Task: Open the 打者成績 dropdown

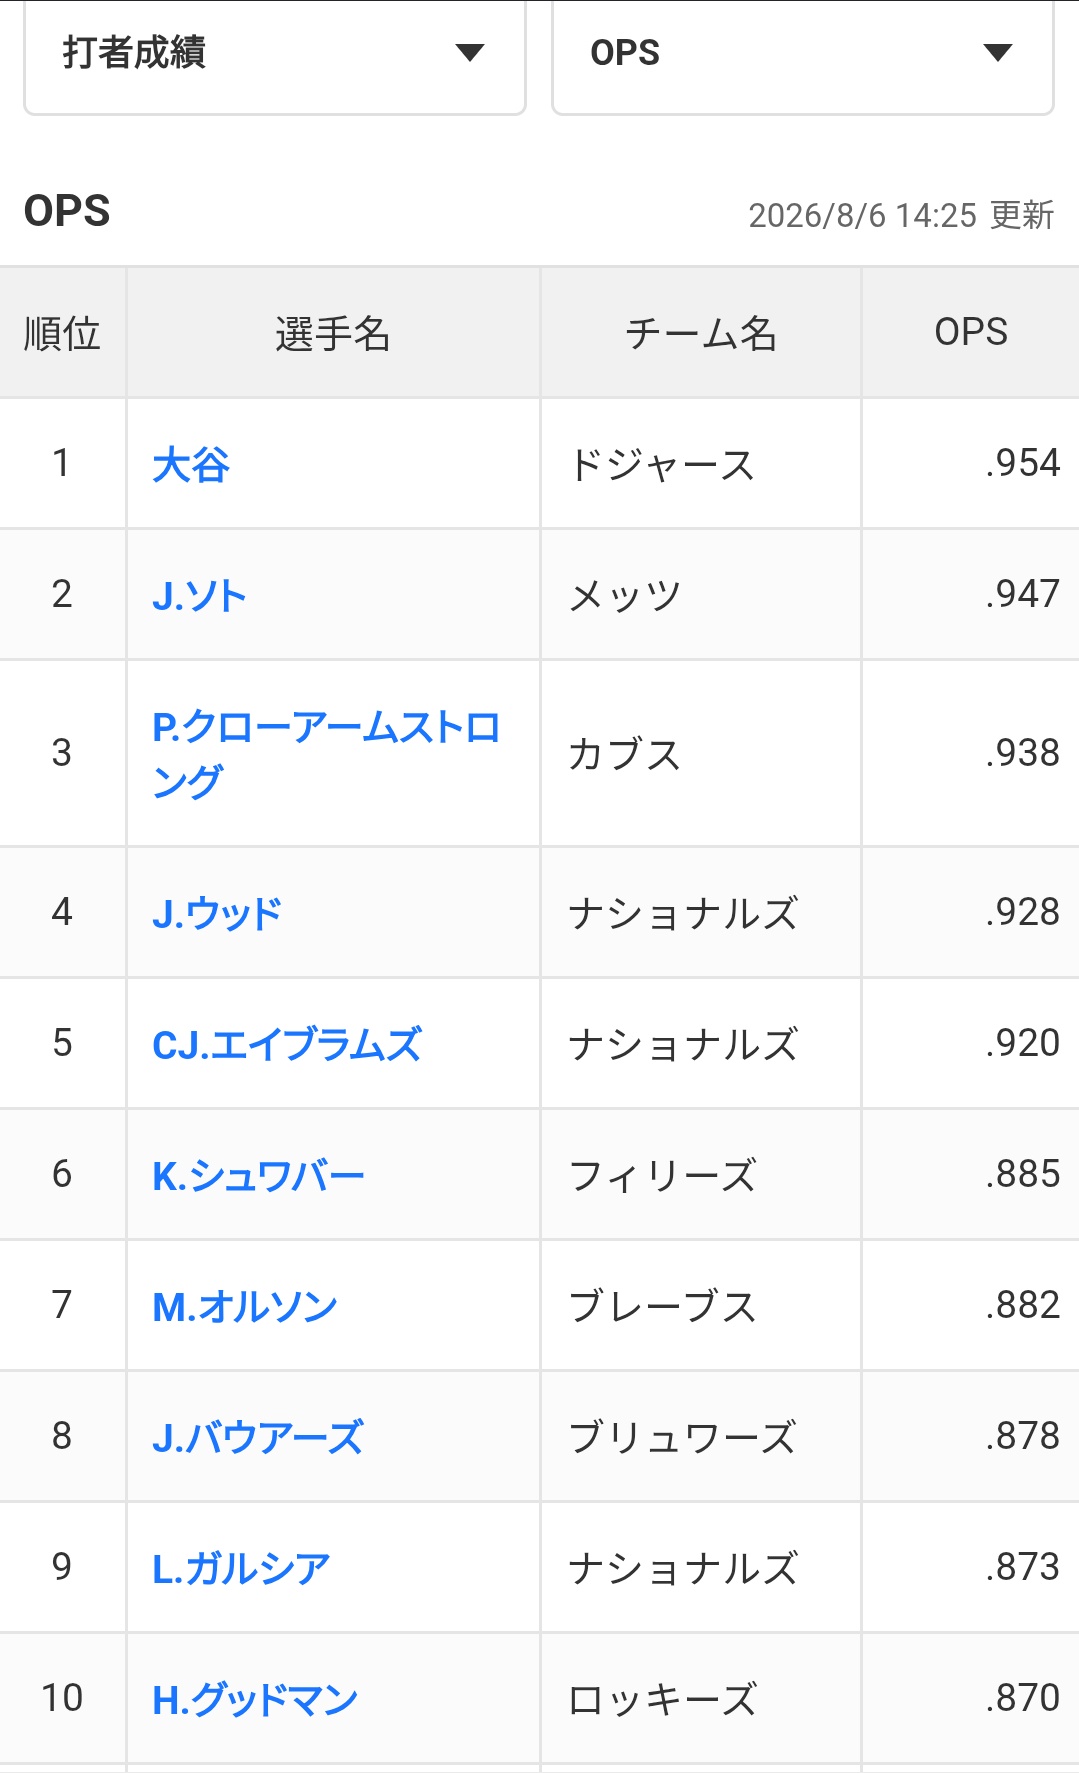Action: tap(275, 55)
